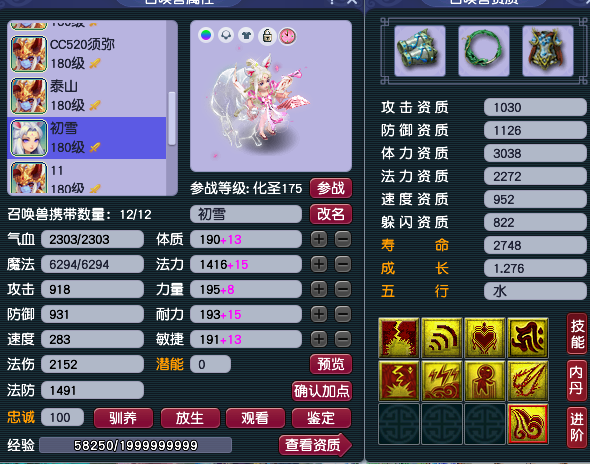The width and height of the screenshot is (590, 464).
Task: Select the highlighted skill in the bottom row
Action: pyautogui.click(x=528, y=424)
